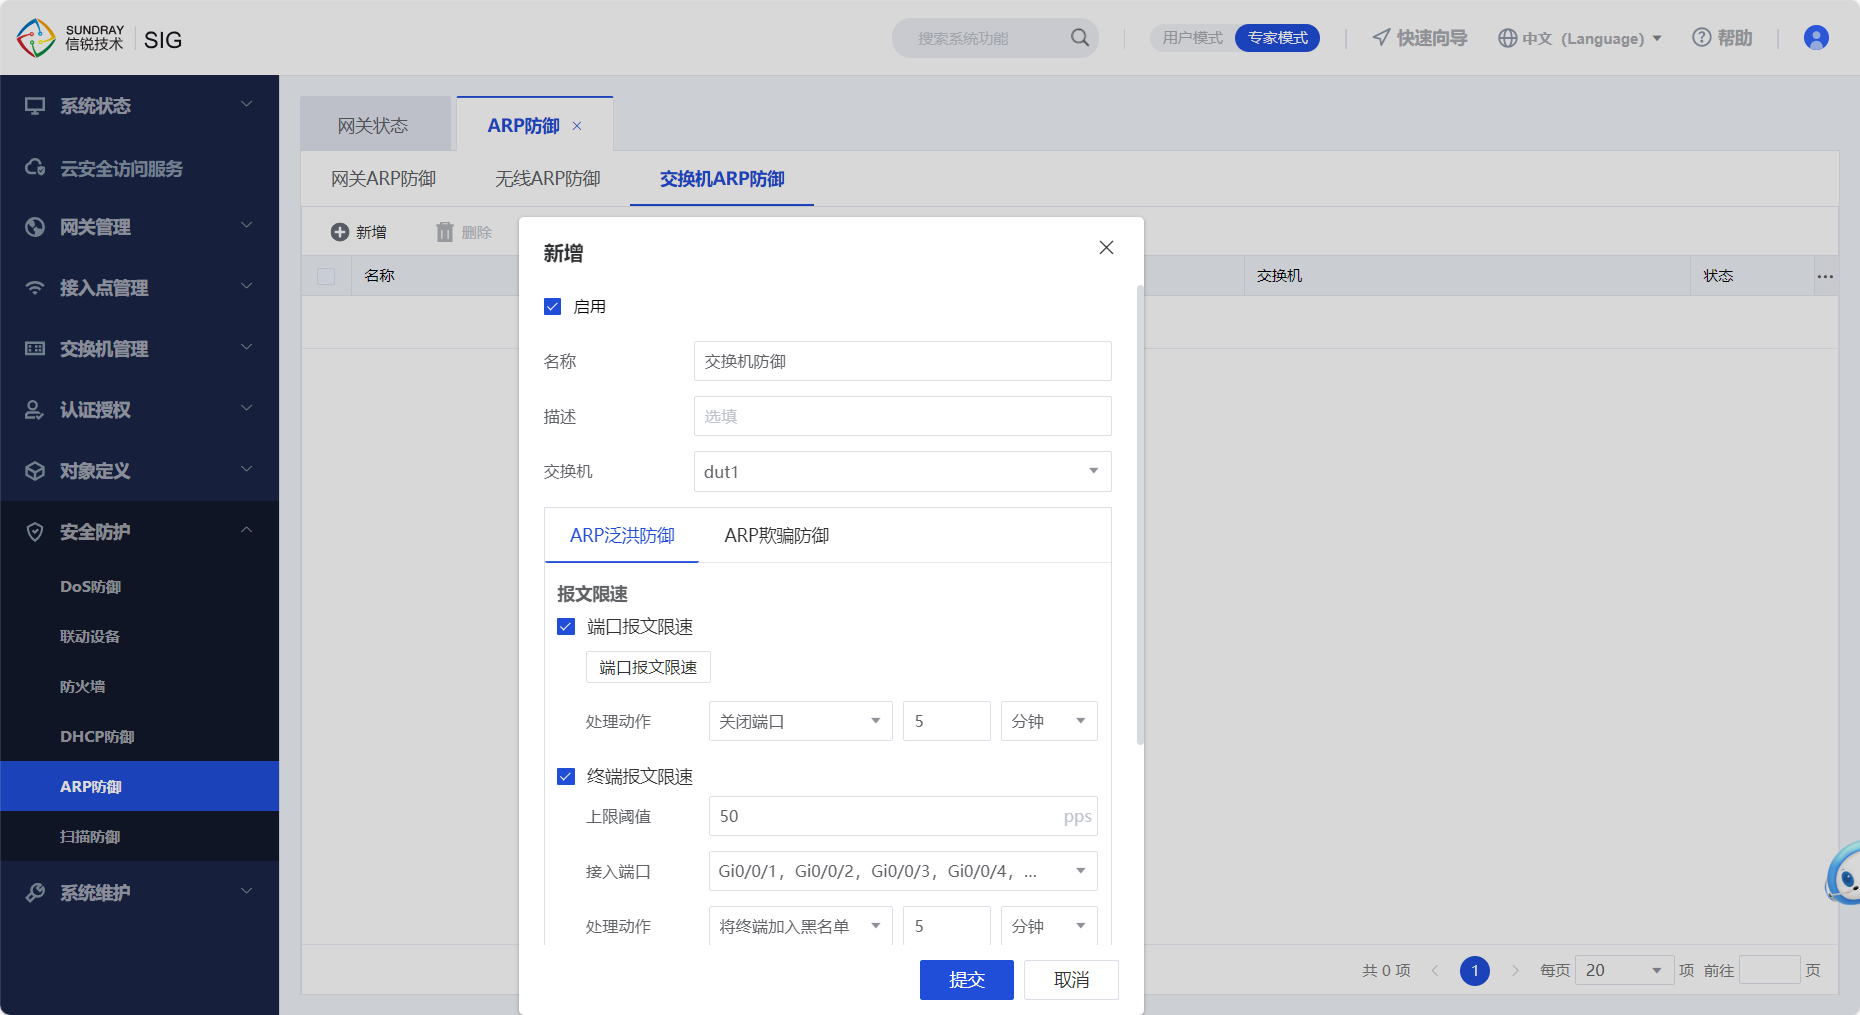Click the floating assistant robot icon

tap(1843, 872)
